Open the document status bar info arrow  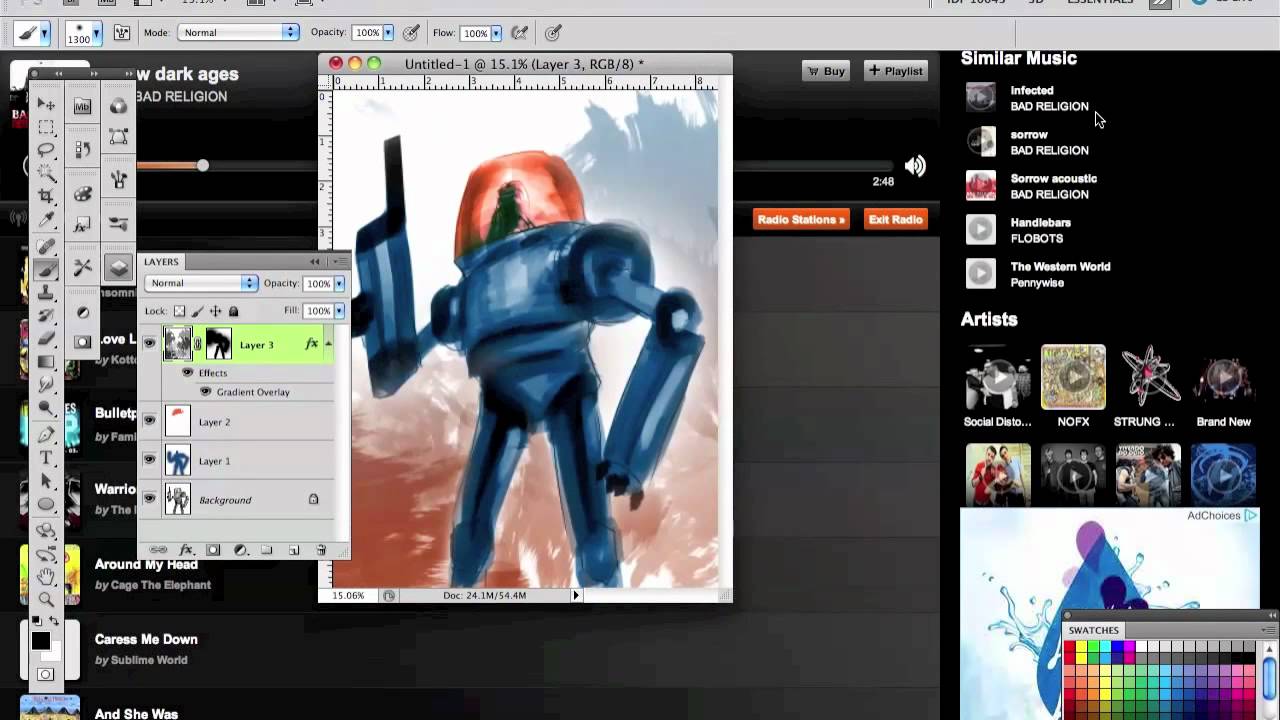pyautogui.click(x=575, y=595)
